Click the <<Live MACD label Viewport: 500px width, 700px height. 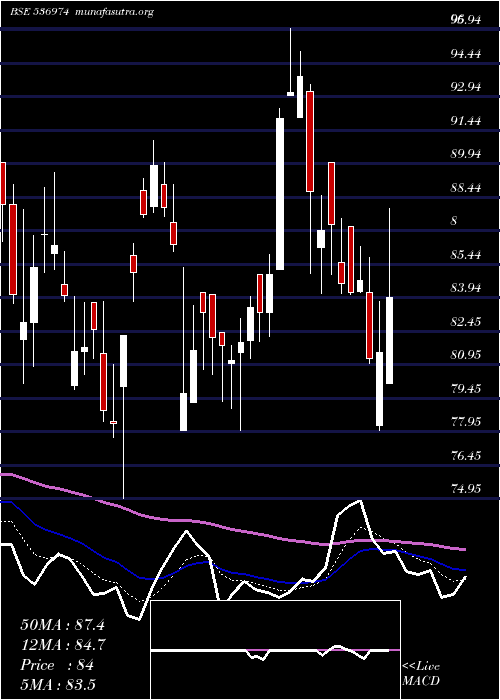pyautogui.click(x=421, y=674)
